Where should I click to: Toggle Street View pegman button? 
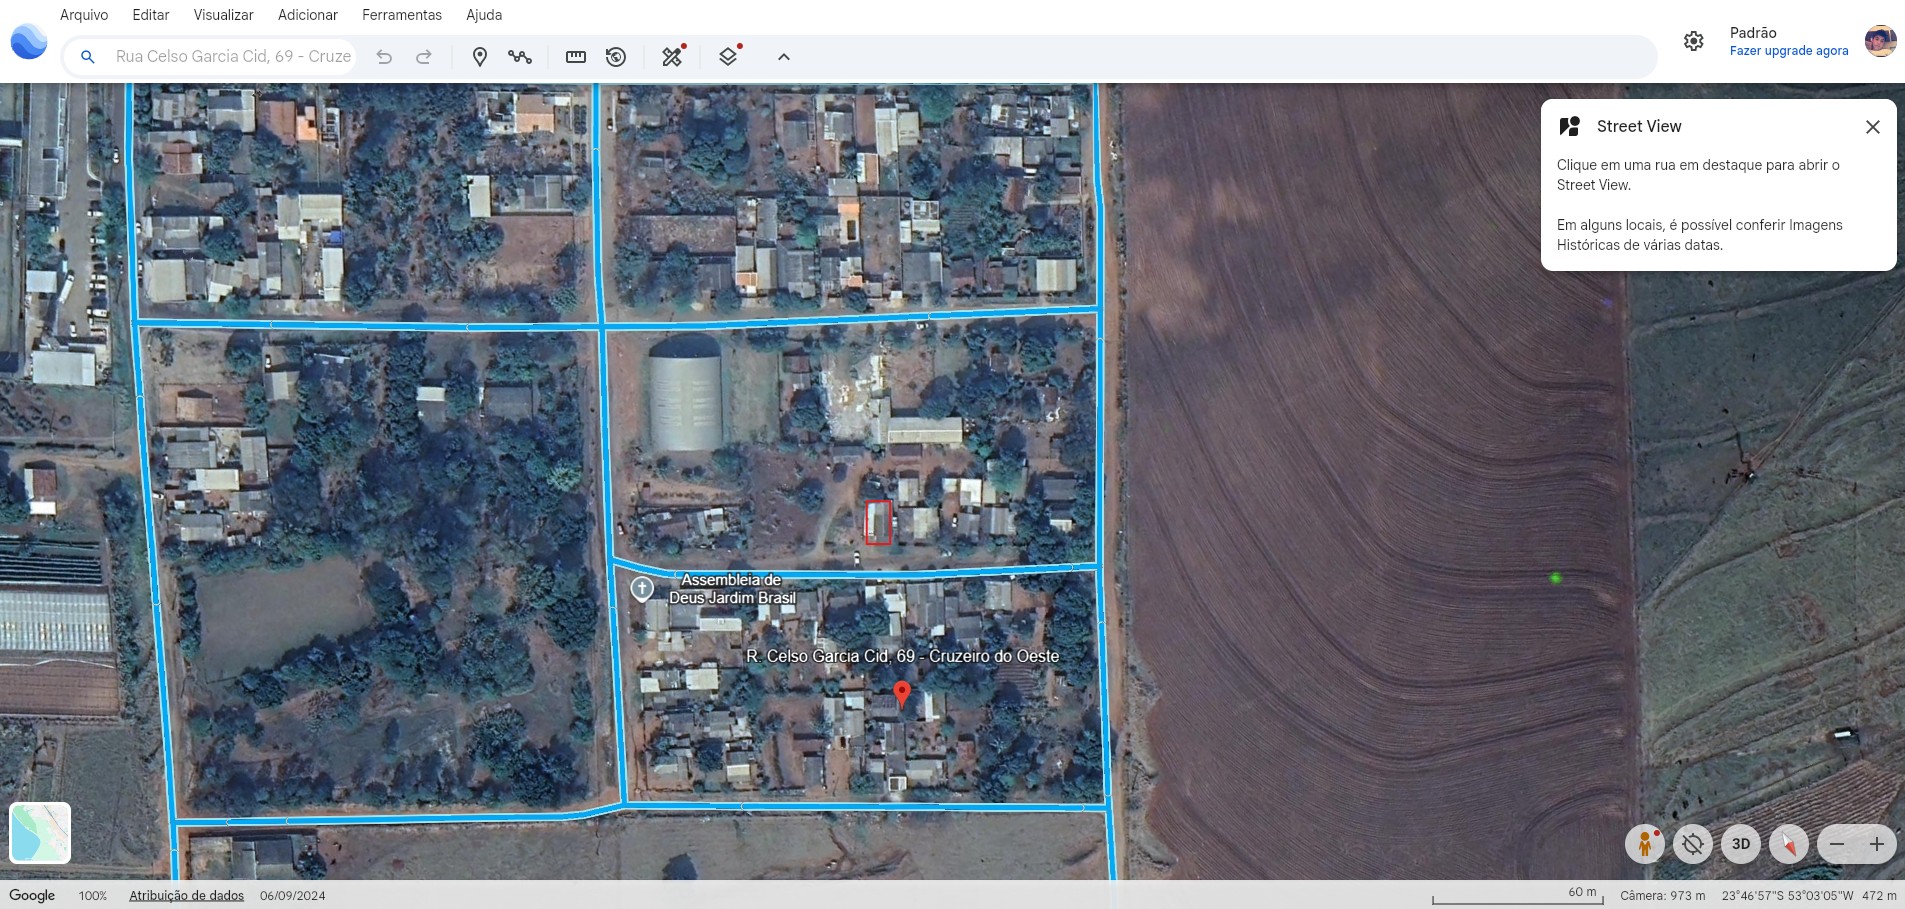coord(1644,844)
